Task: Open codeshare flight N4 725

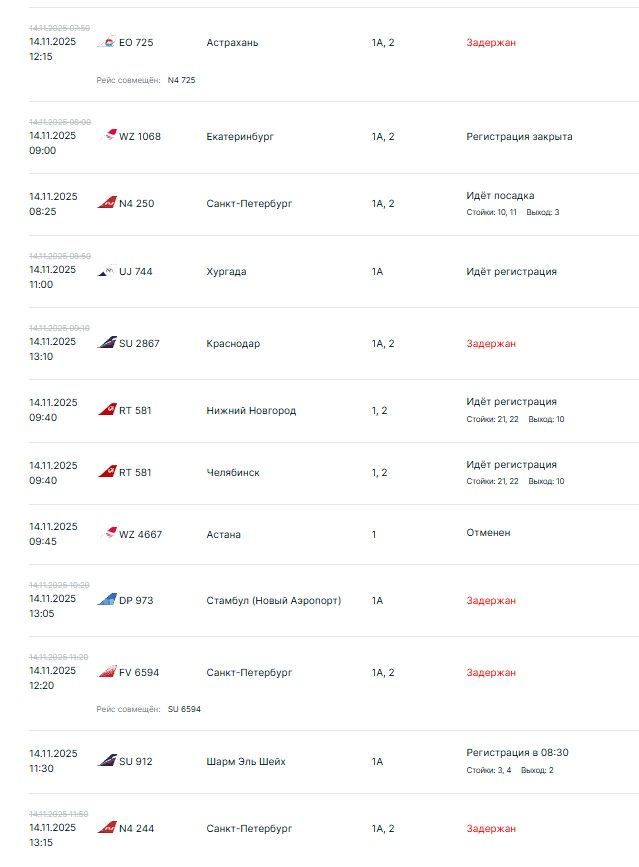Action: coord(181,80)
